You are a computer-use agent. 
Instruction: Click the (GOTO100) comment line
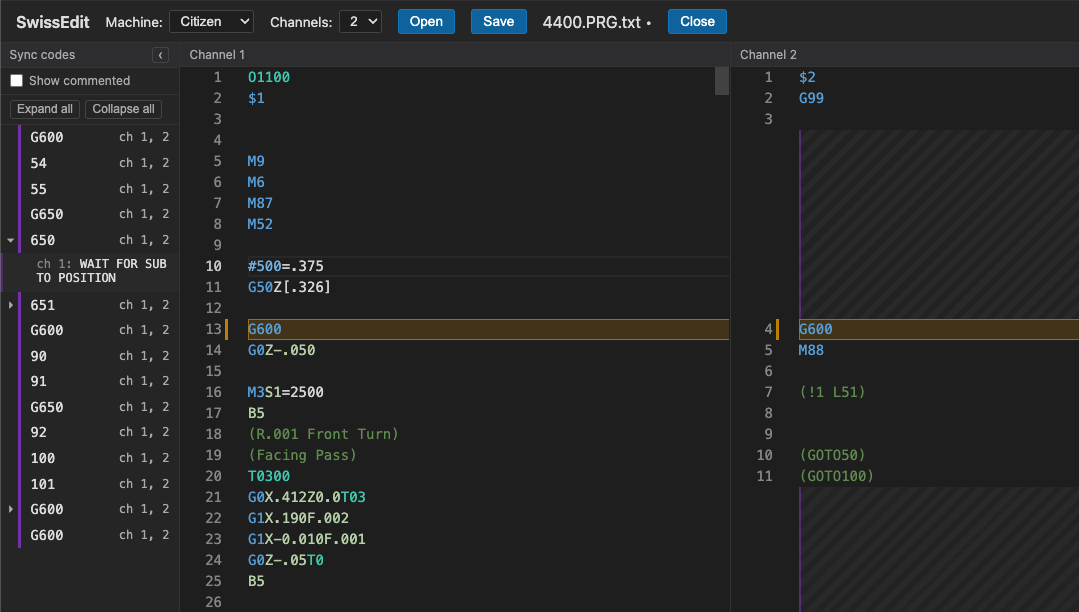[x=836, y=476]
